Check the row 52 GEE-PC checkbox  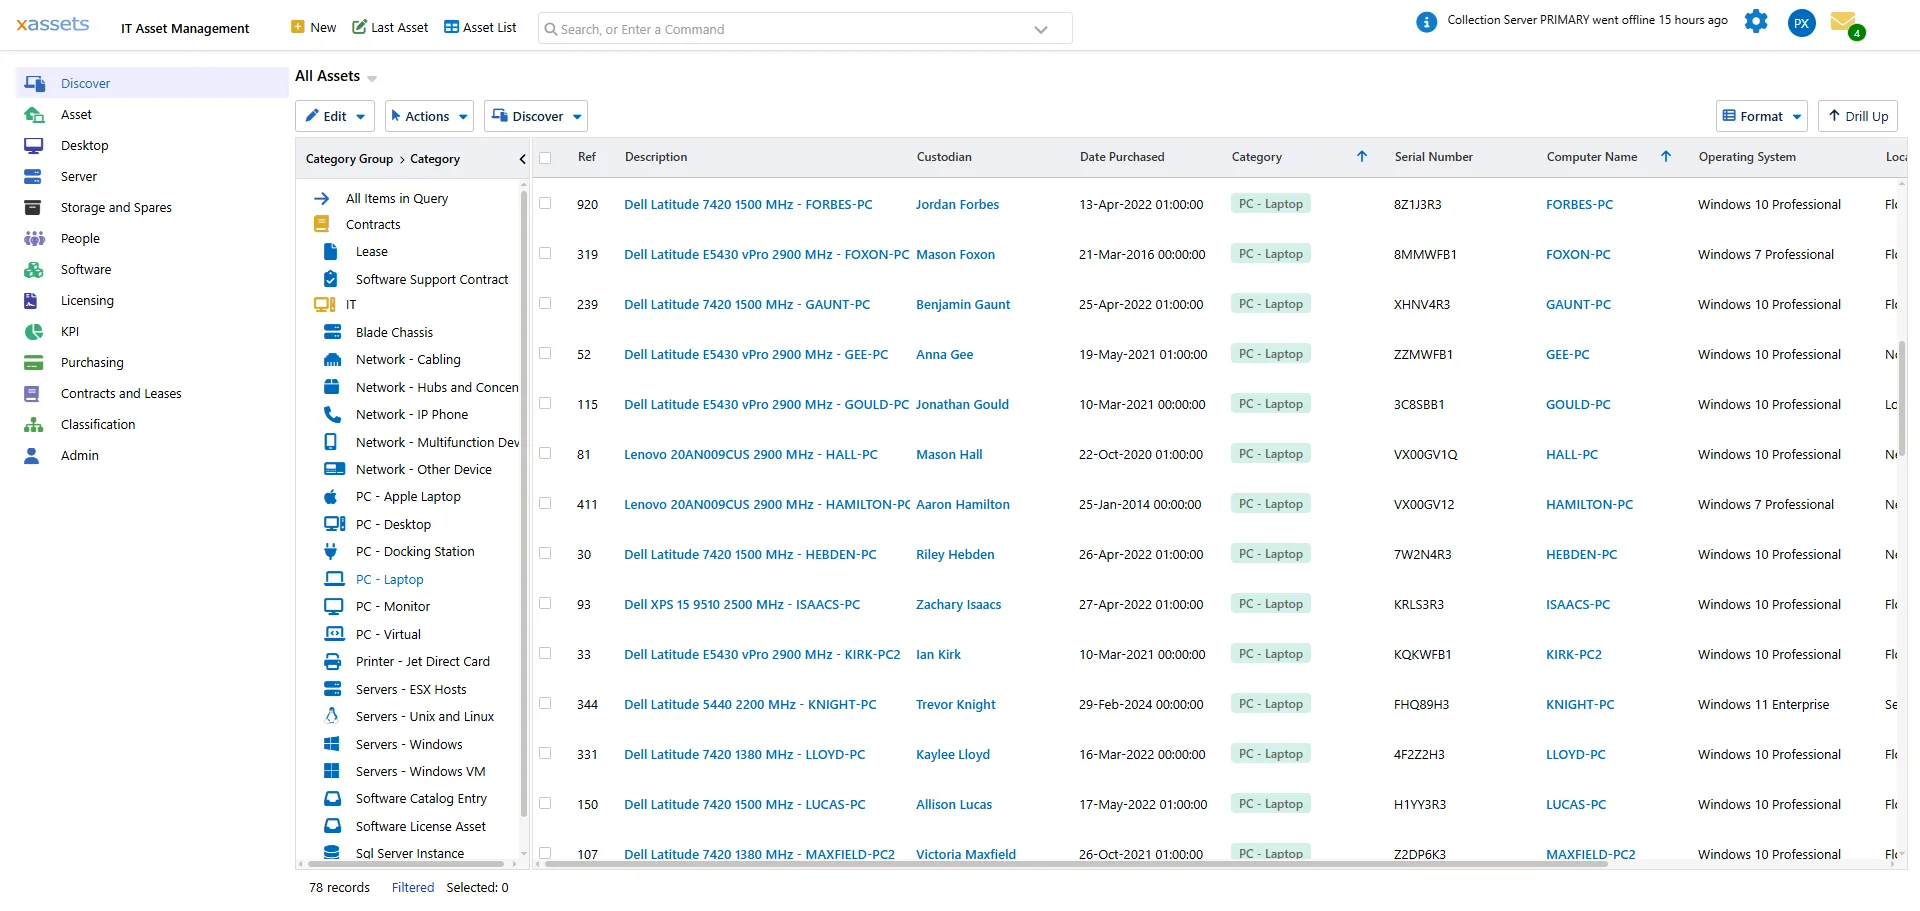(545, 353)
